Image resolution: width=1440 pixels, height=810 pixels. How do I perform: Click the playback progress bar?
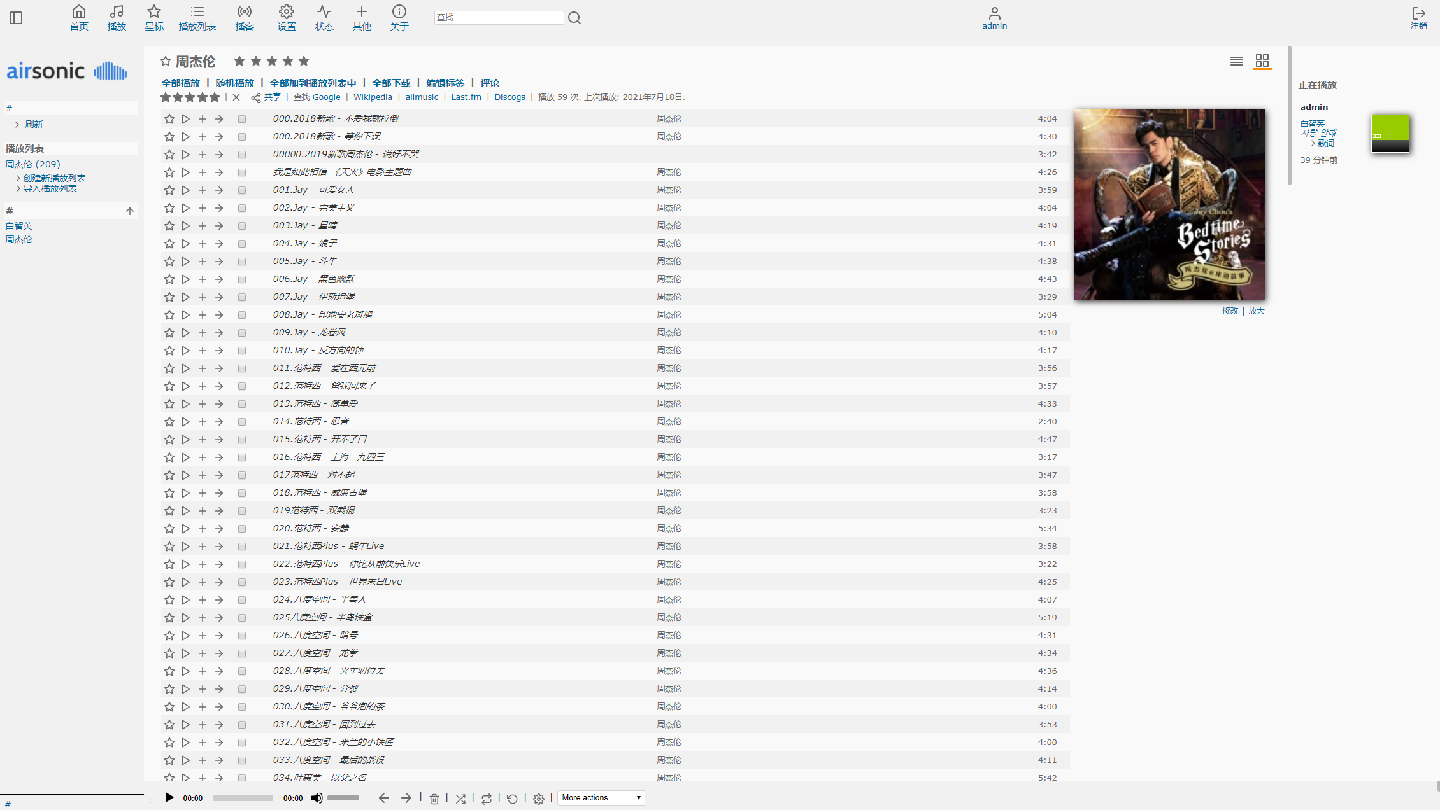pyautogui.click(x=243, y=798)
